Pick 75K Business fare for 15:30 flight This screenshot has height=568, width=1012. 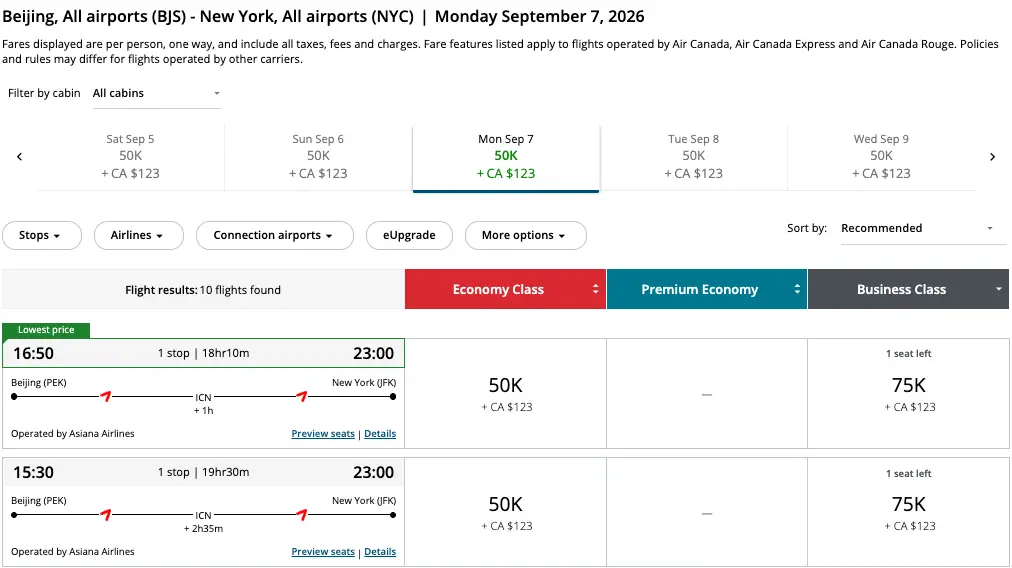(909, 512)
